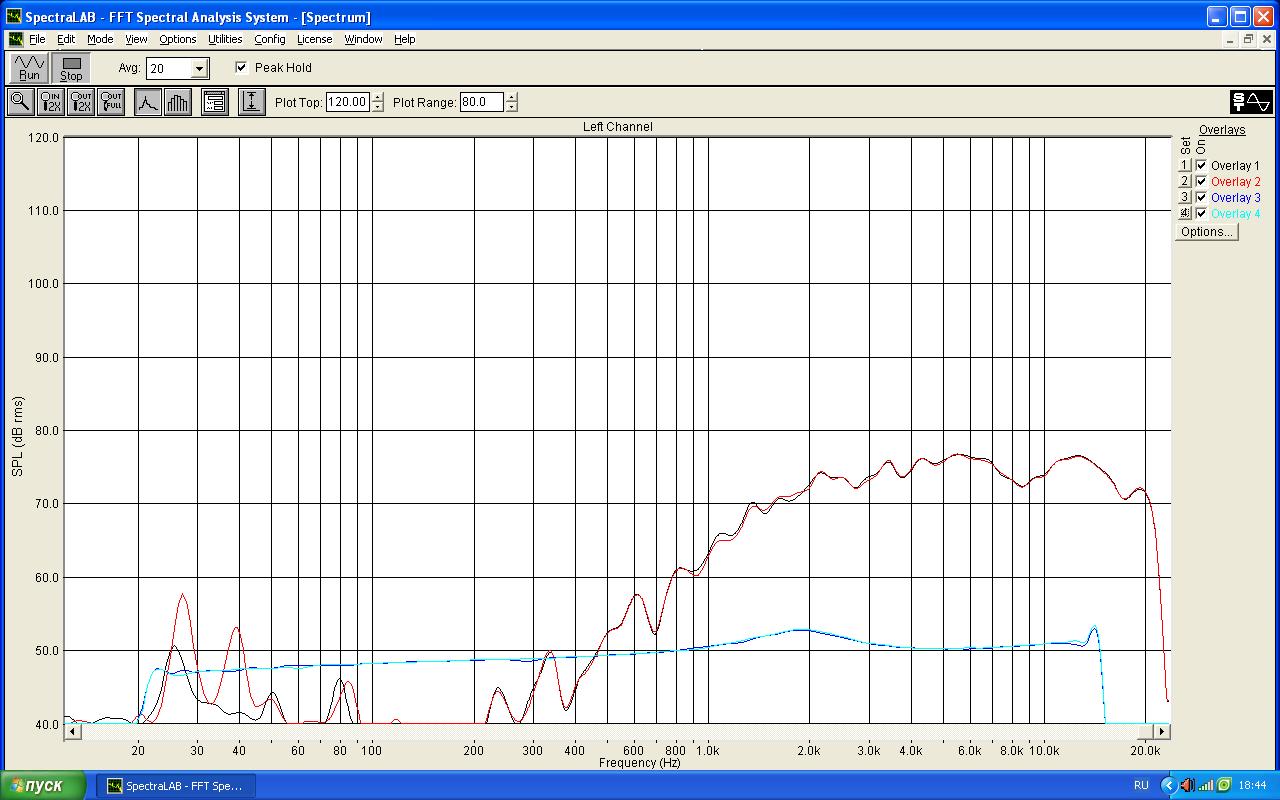Switch to line graph display
This screenshot has height=800, width=1280.
point(148,102)
